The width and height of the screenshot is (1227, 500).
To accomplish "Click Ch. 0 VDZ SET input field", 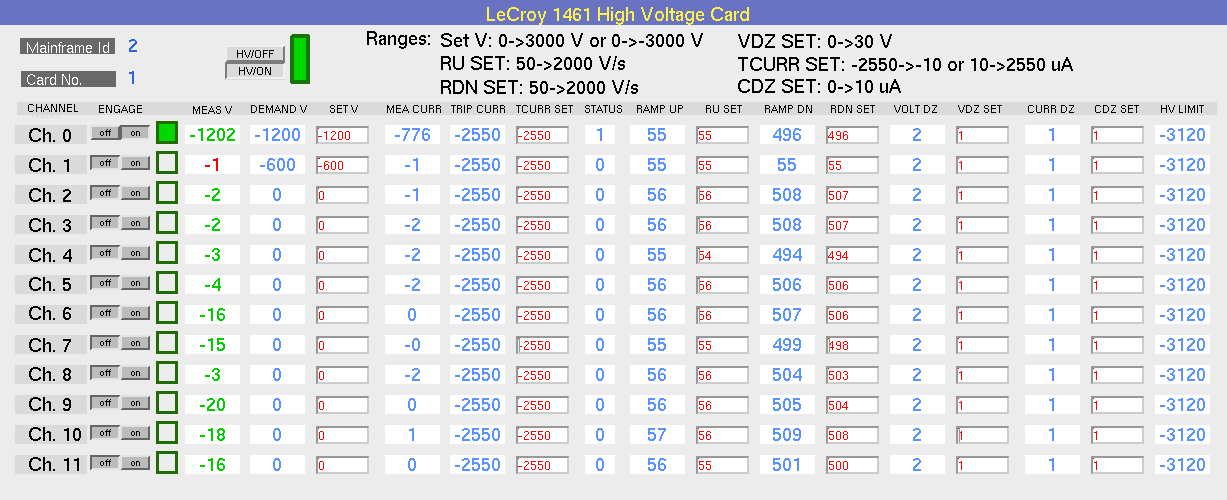I will pos(981,135).
